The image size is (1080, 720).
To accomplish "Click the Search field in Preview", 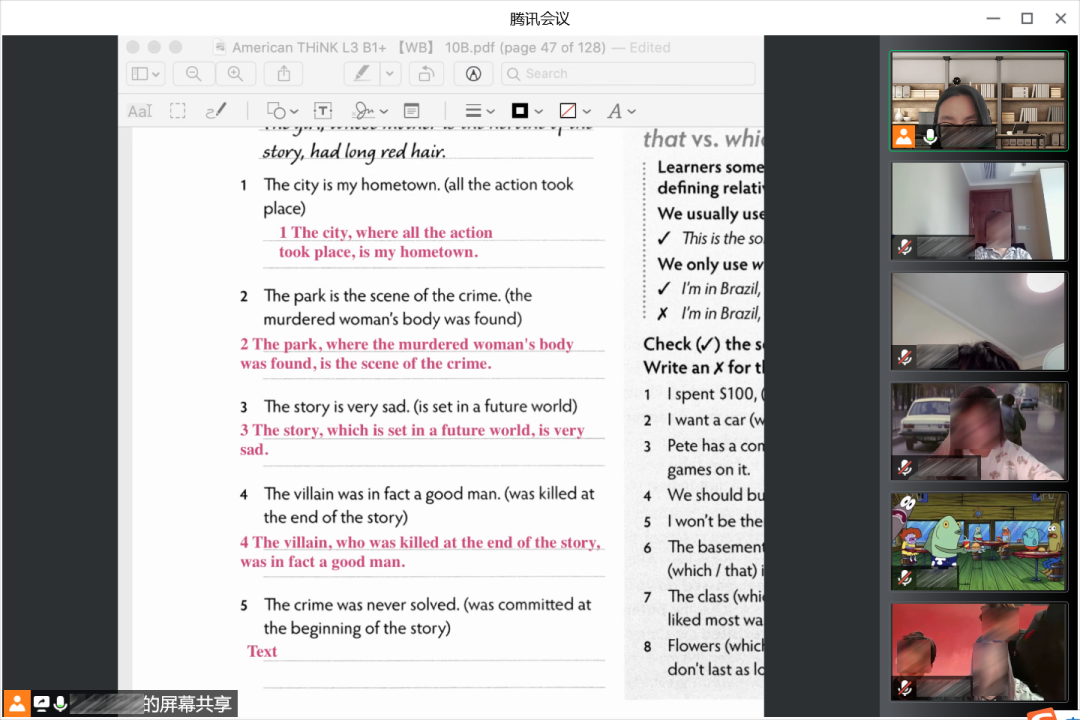I will coord(628,74).
